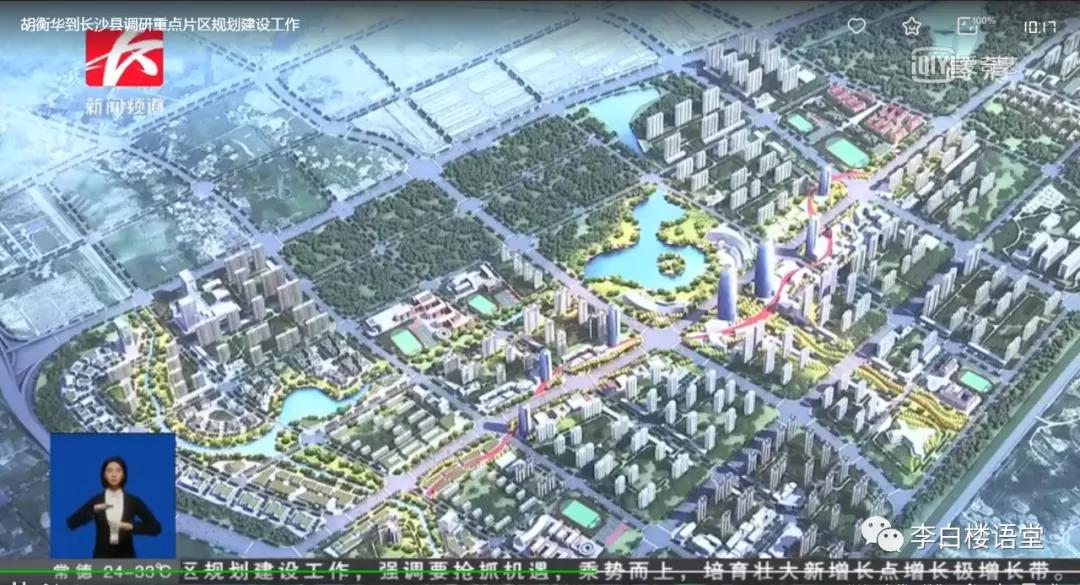This screenshot has width=1080, height=585.
Task: Tap the star favorite icon
Action: [912, 26]
